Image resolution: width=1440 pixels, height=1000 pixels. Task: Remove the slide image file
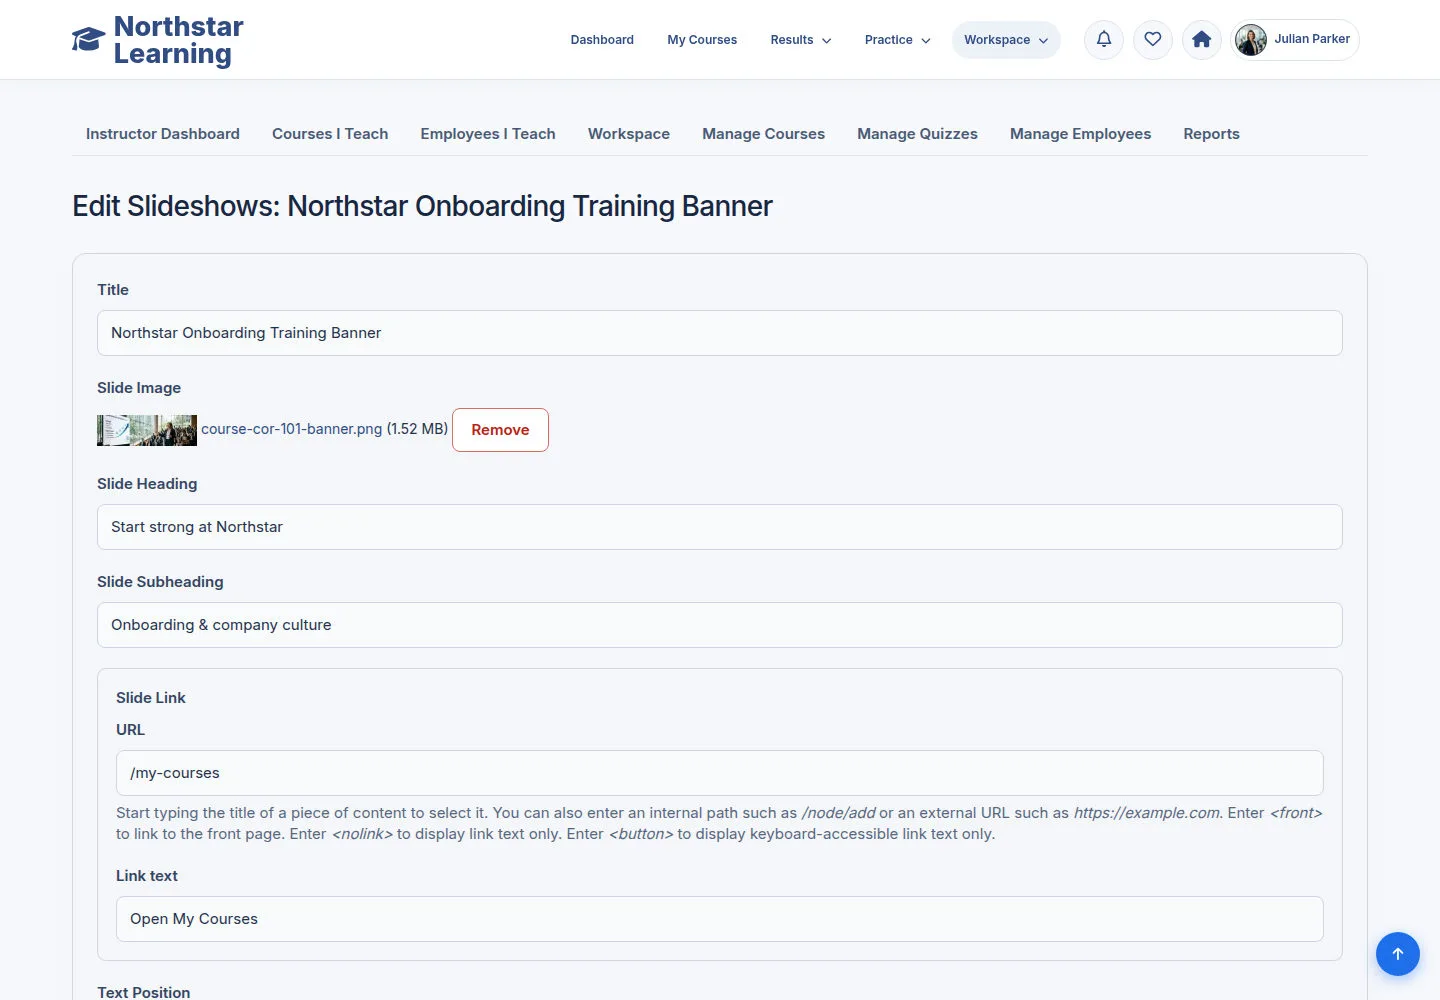click(500, 430)
